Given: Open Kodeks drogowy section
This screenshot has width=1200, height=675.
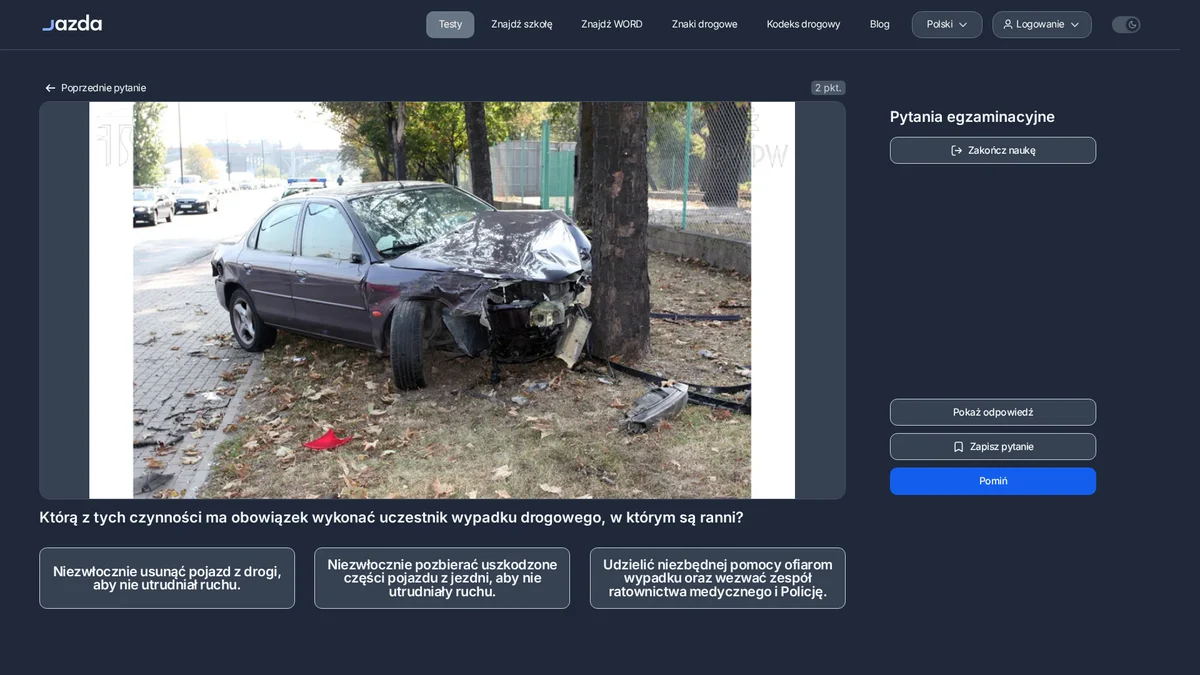Looking at the screenshot, I should pos(804,25).
